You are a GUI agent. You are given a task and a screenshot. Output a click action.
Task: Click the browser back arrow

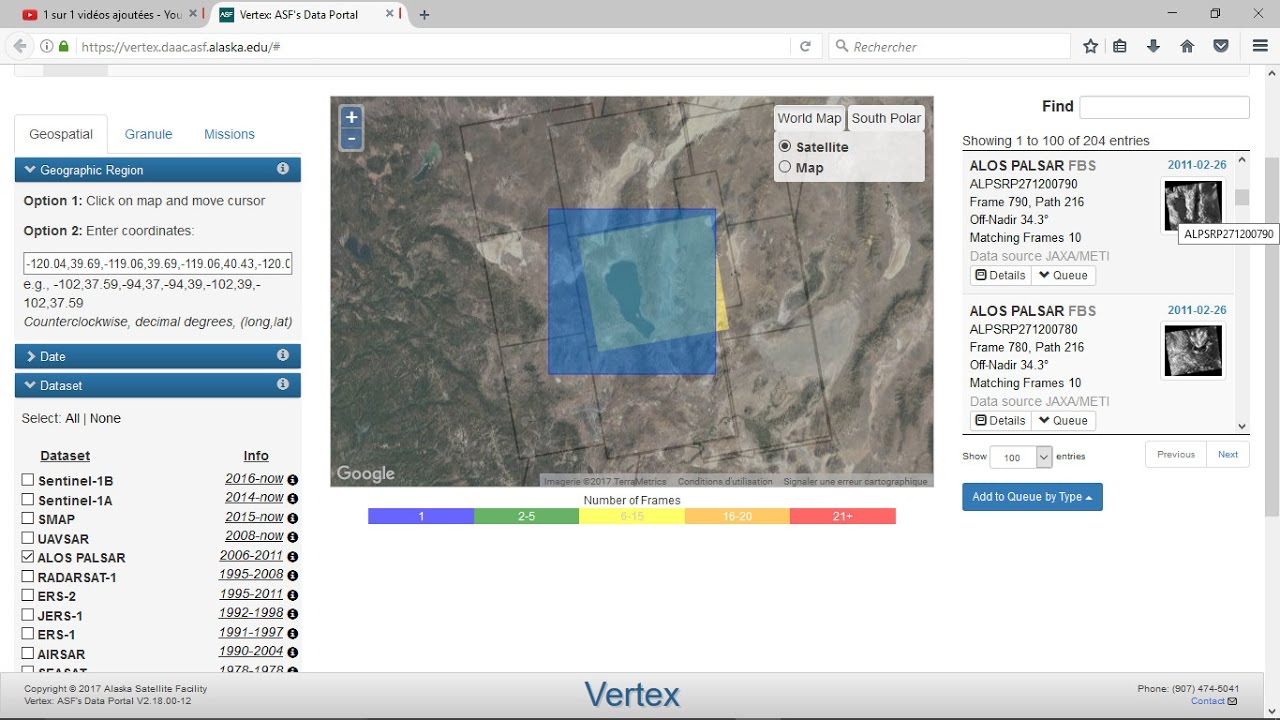20,46
